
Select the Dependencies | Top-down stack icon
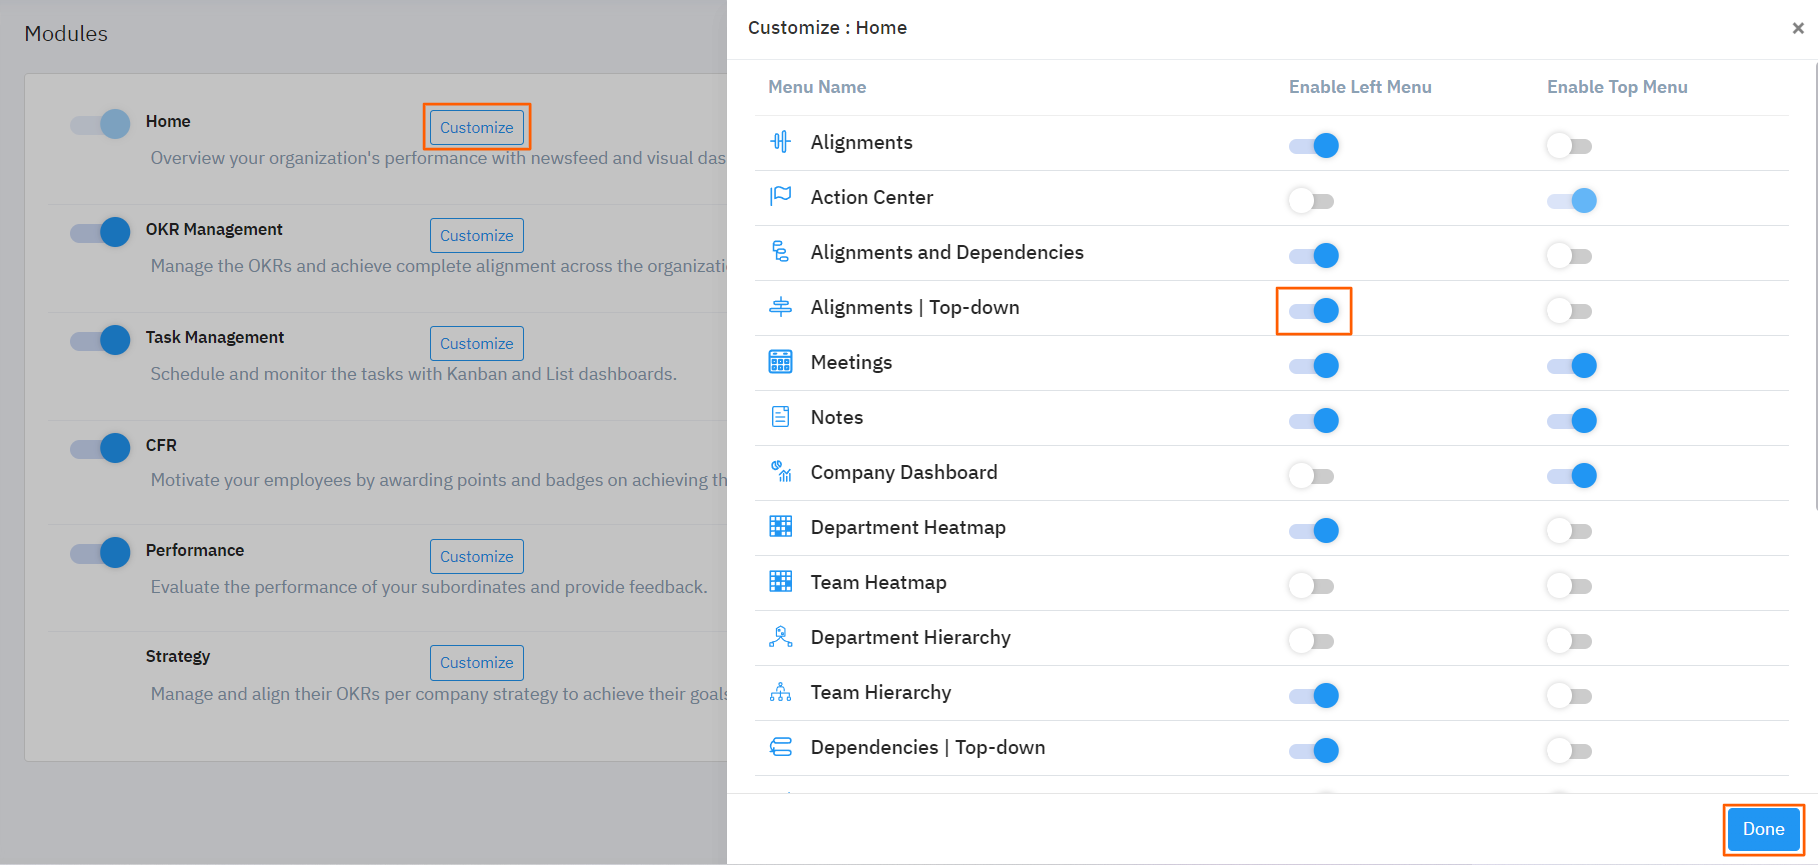pos(781,747)
